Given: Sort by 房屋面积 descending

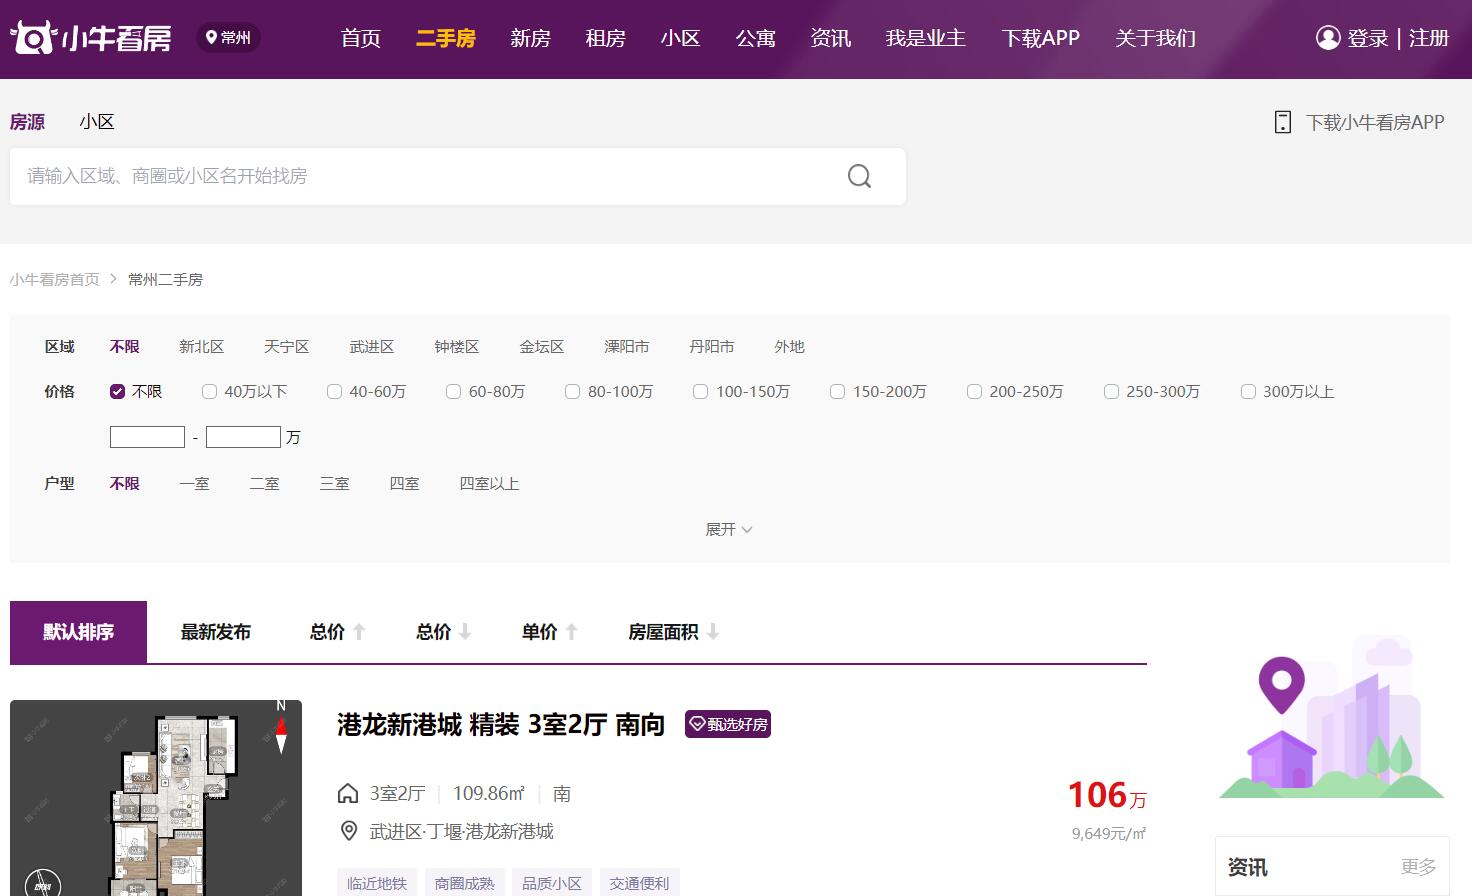Looking at the screenshot, I should click(x=673, y=632).
